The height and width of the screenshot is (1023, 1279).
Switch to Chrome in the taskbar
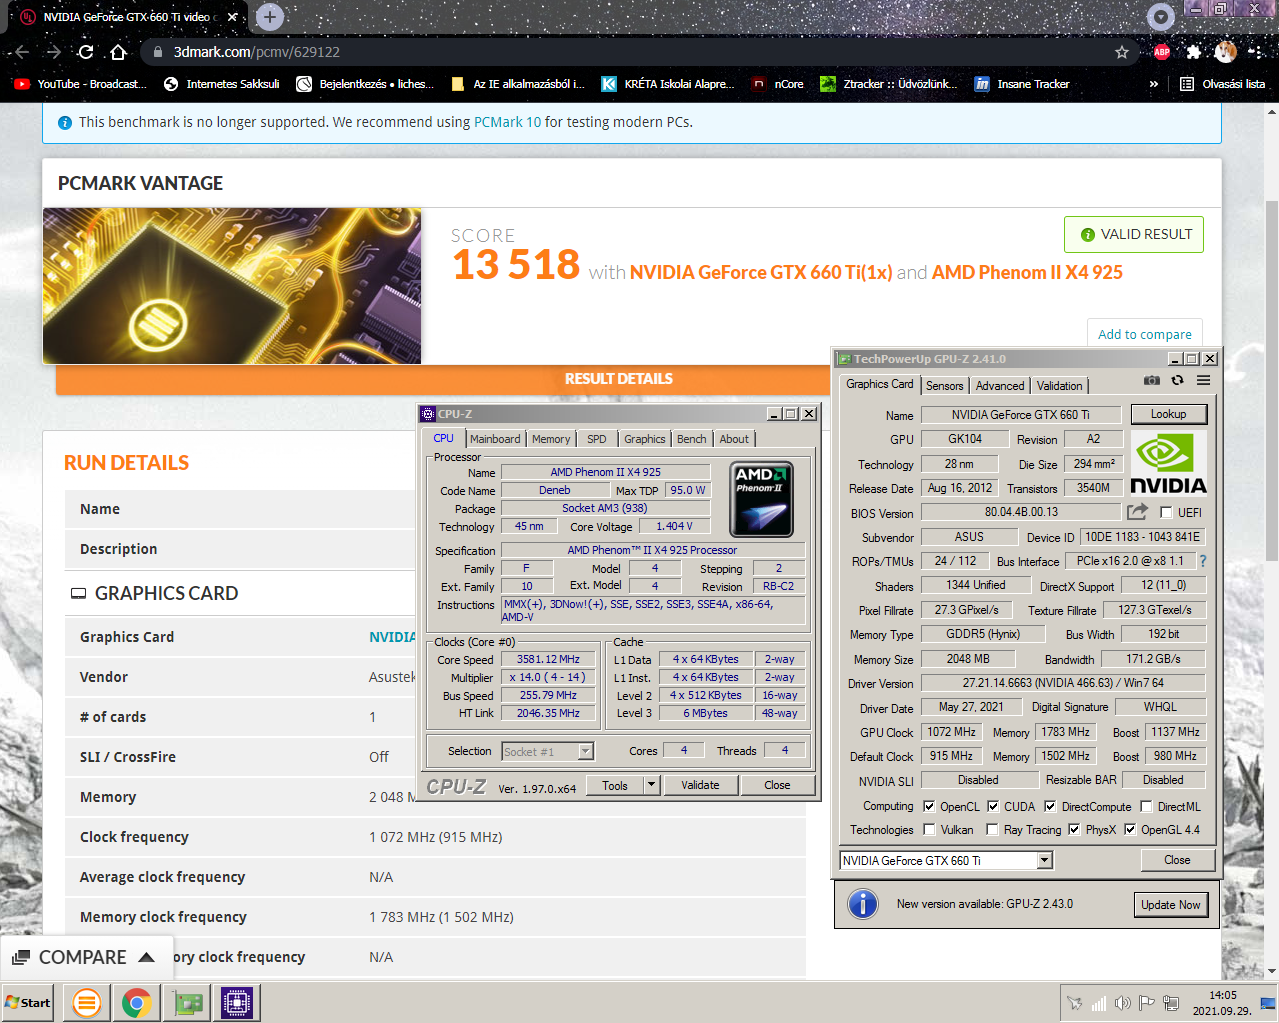point(137,1003)
